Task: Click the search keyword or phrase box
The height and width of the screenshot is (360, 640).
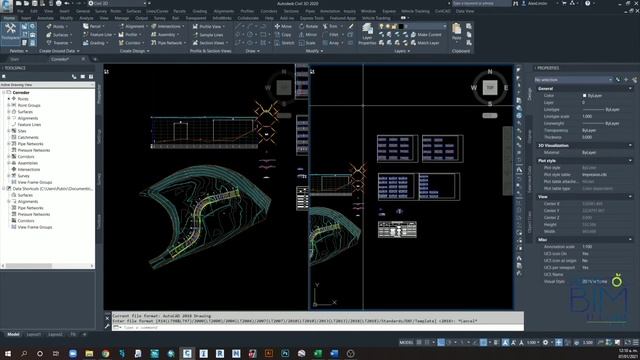Action: point(481,3)
